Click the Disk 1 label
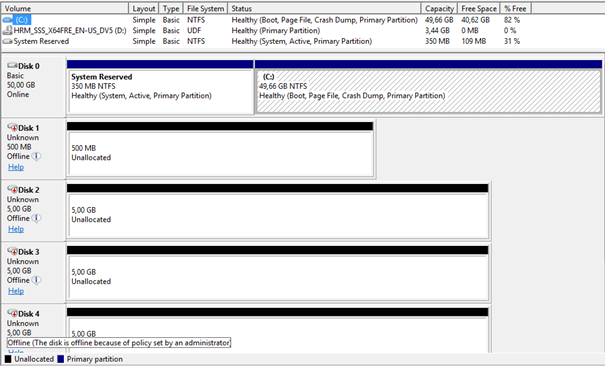605x366 pixels. coord(29,128)
